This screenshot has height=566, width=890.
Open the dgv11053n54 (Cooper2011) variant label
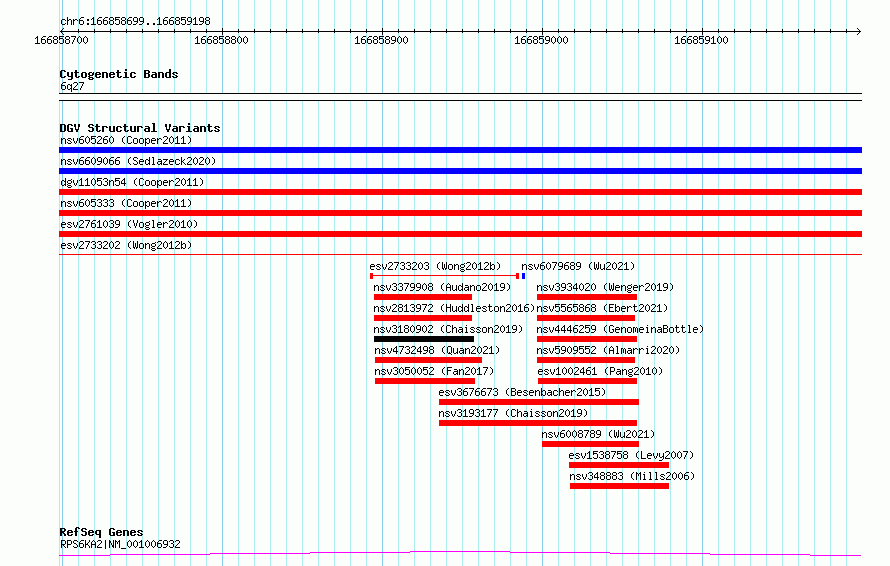coord(132,182)
